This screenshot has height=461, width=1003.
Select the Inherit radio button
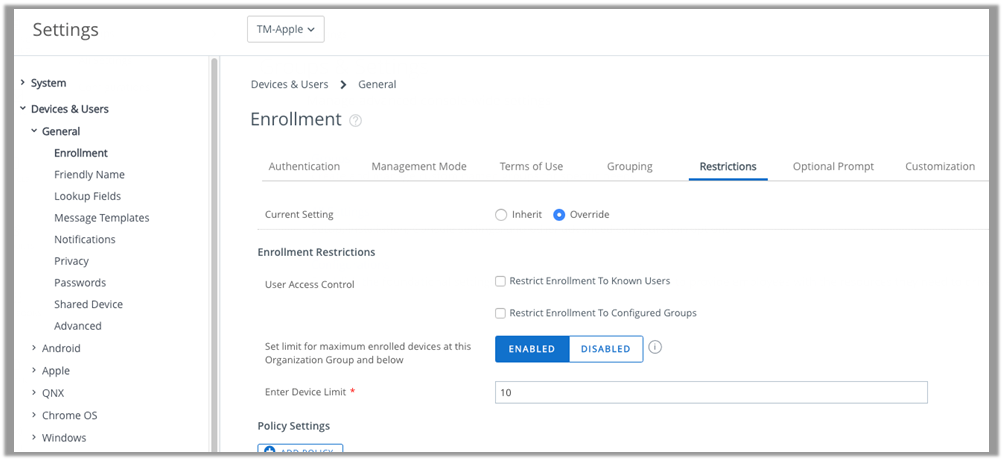point(501,215)
